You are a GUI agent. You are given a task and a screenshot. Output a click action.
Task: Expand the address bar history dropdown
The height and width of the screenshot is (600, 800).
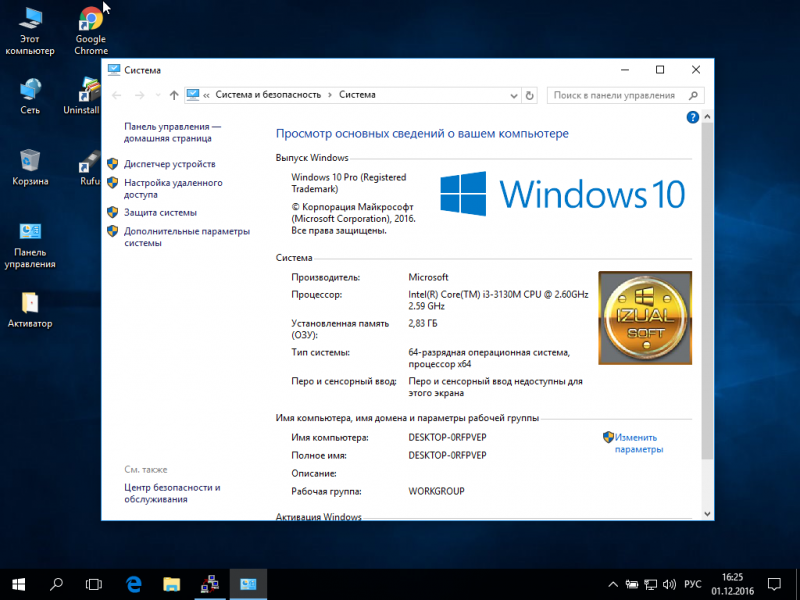(x=514, y=95)
